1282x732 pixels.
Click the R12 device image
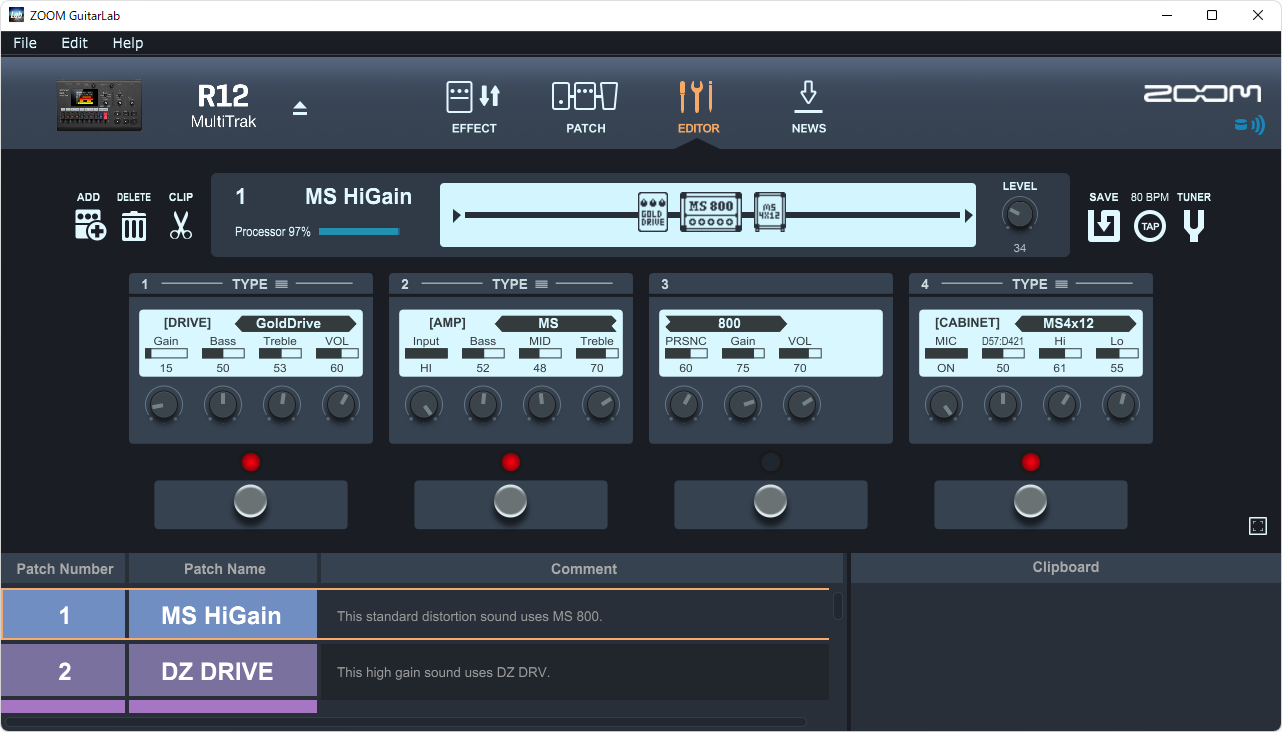point(99,106)
